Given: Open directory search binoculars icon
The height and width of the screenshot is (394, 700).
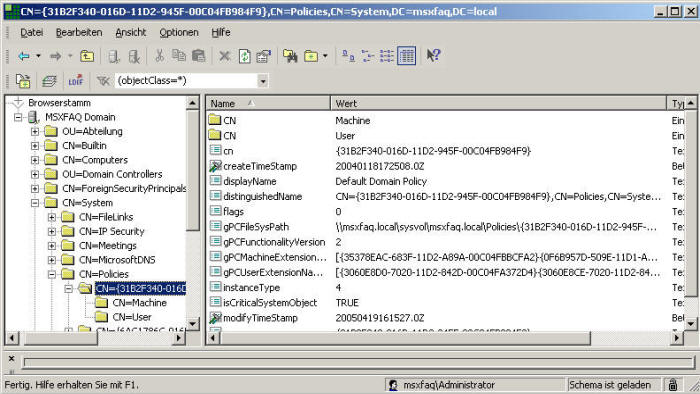Looking at the screenshot, I should coord(290,56).
